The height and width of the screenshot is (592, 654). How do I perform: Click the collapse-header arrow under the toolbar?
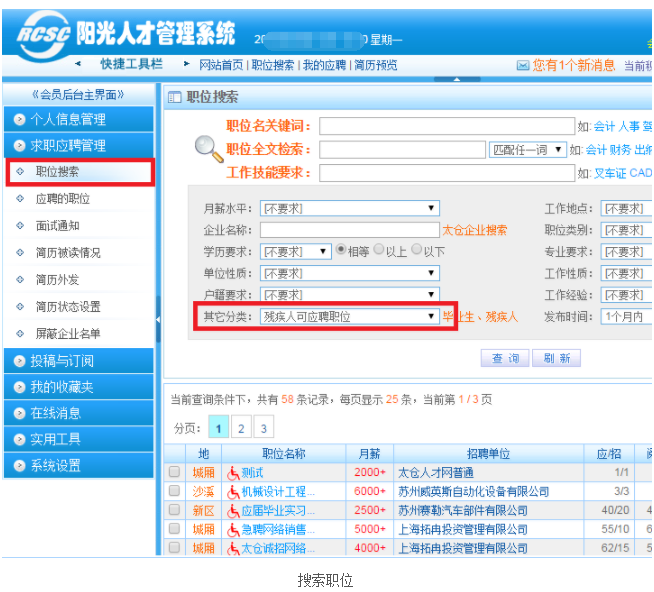(457, 79)
